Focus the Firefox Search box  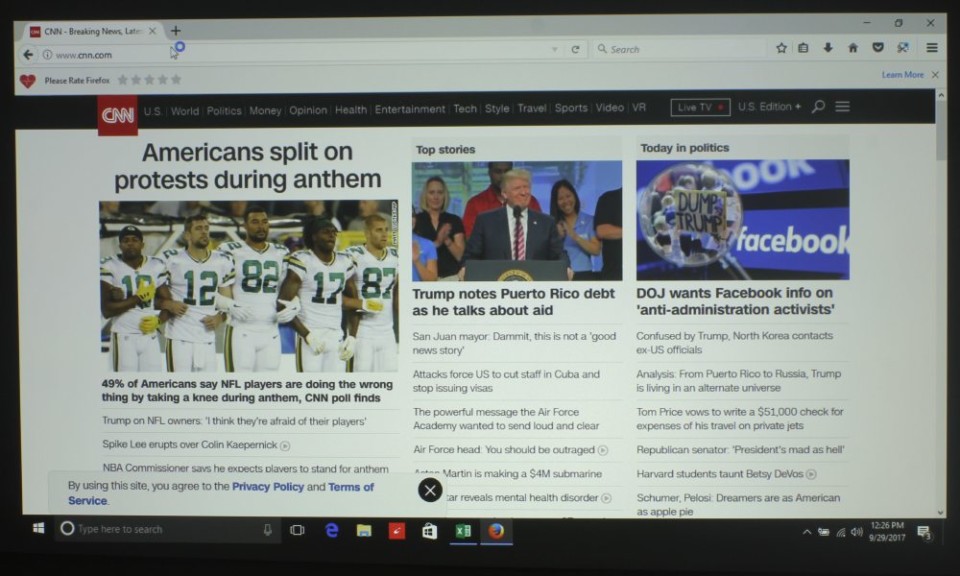[x=680, y=49]
